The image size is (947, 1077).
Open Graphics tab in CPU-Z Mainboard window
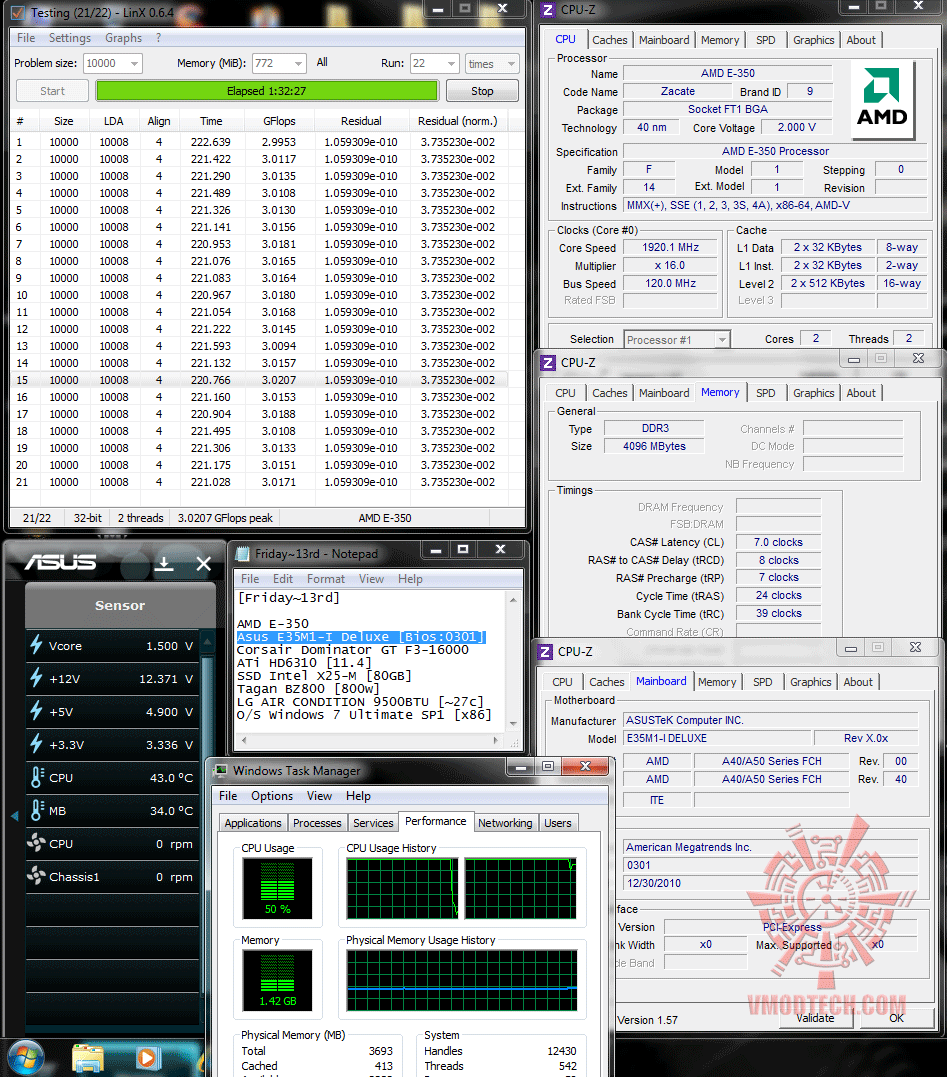pyautogui.click(x=810, y=682)
